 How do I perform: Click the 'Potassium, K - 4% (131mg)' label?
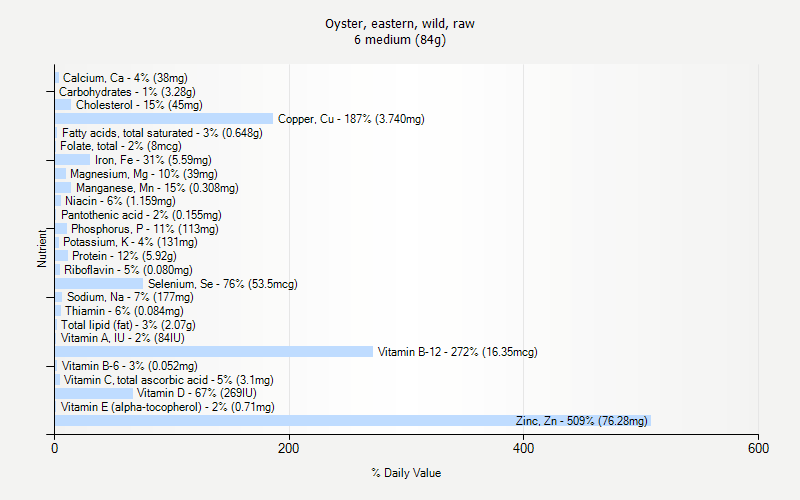point(130,242)
